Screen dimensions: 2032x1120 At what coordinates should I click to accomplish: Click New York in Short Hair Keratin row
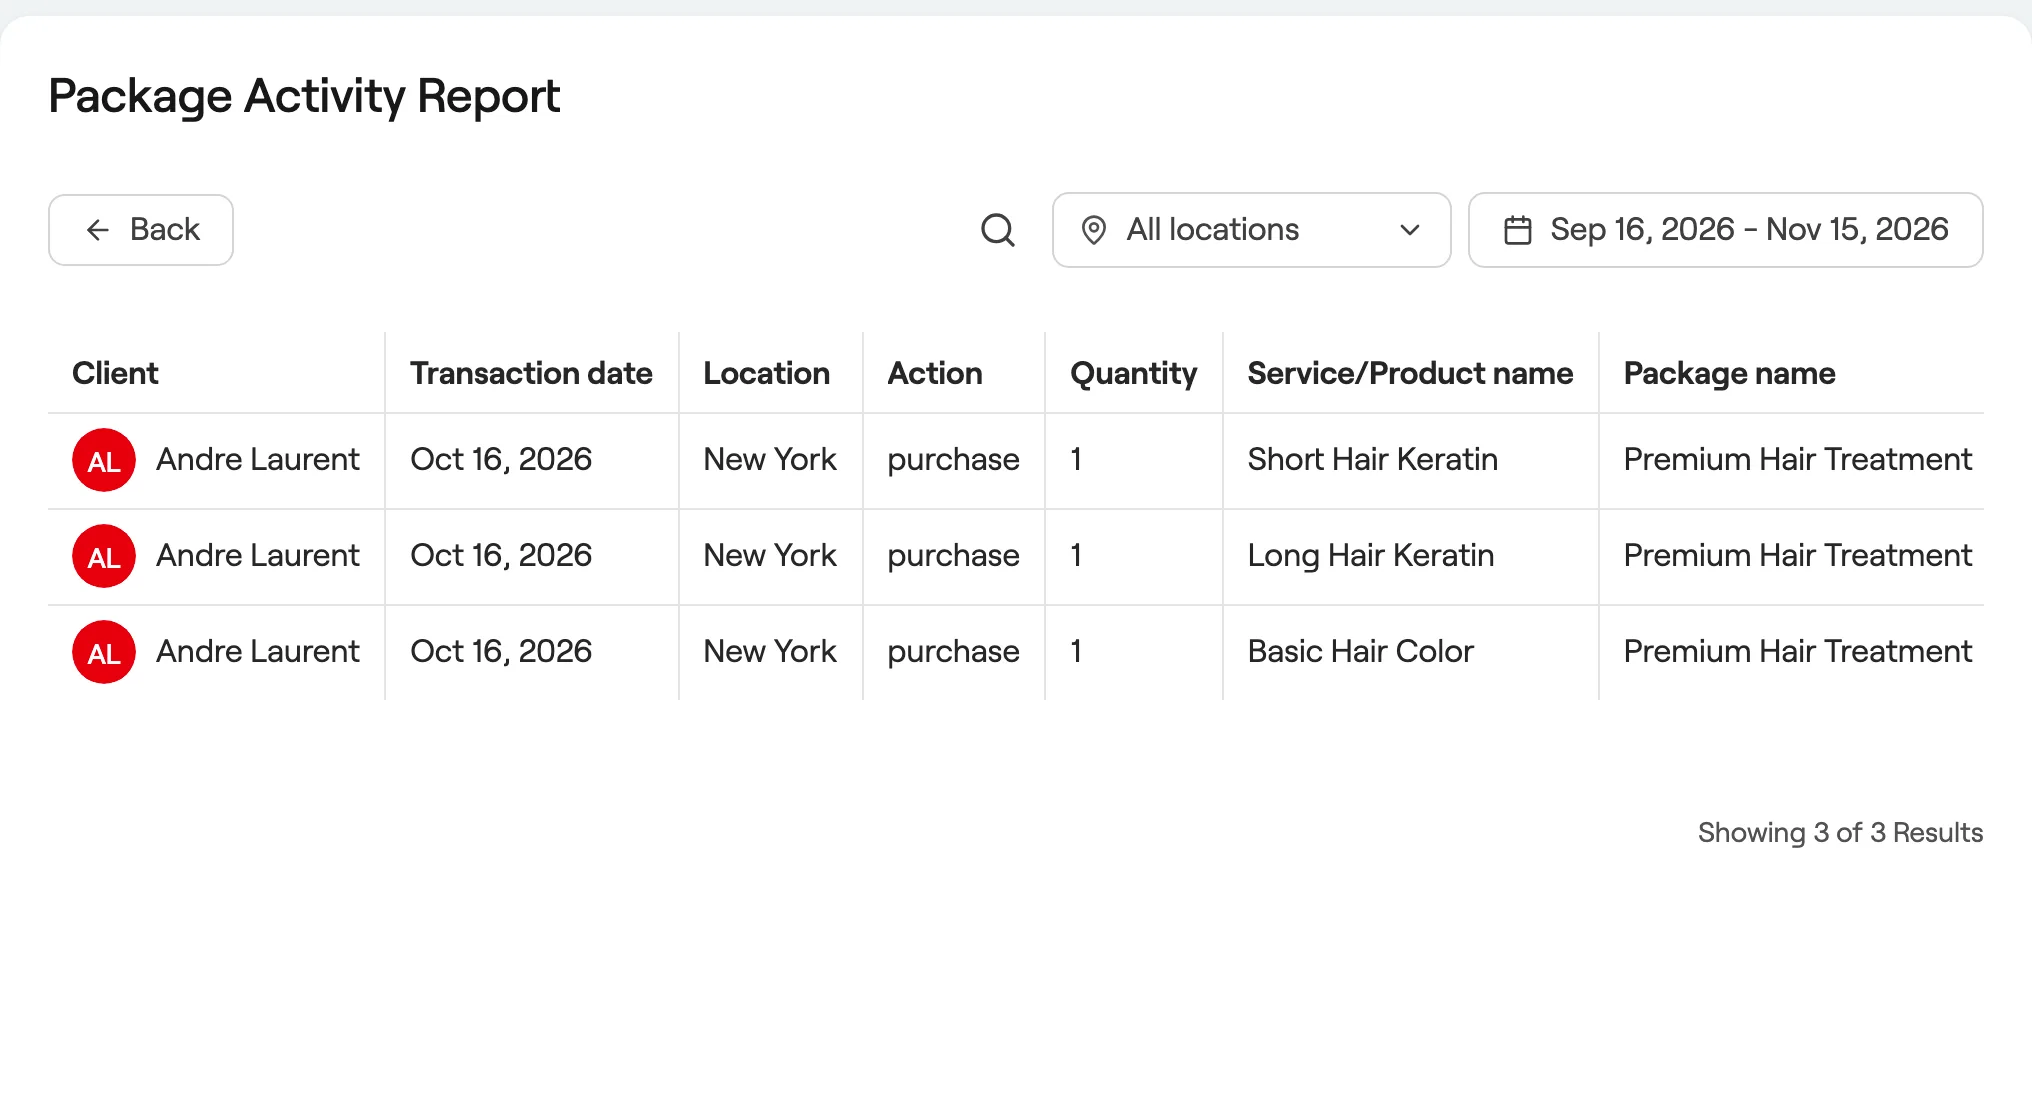click(770, 459)
